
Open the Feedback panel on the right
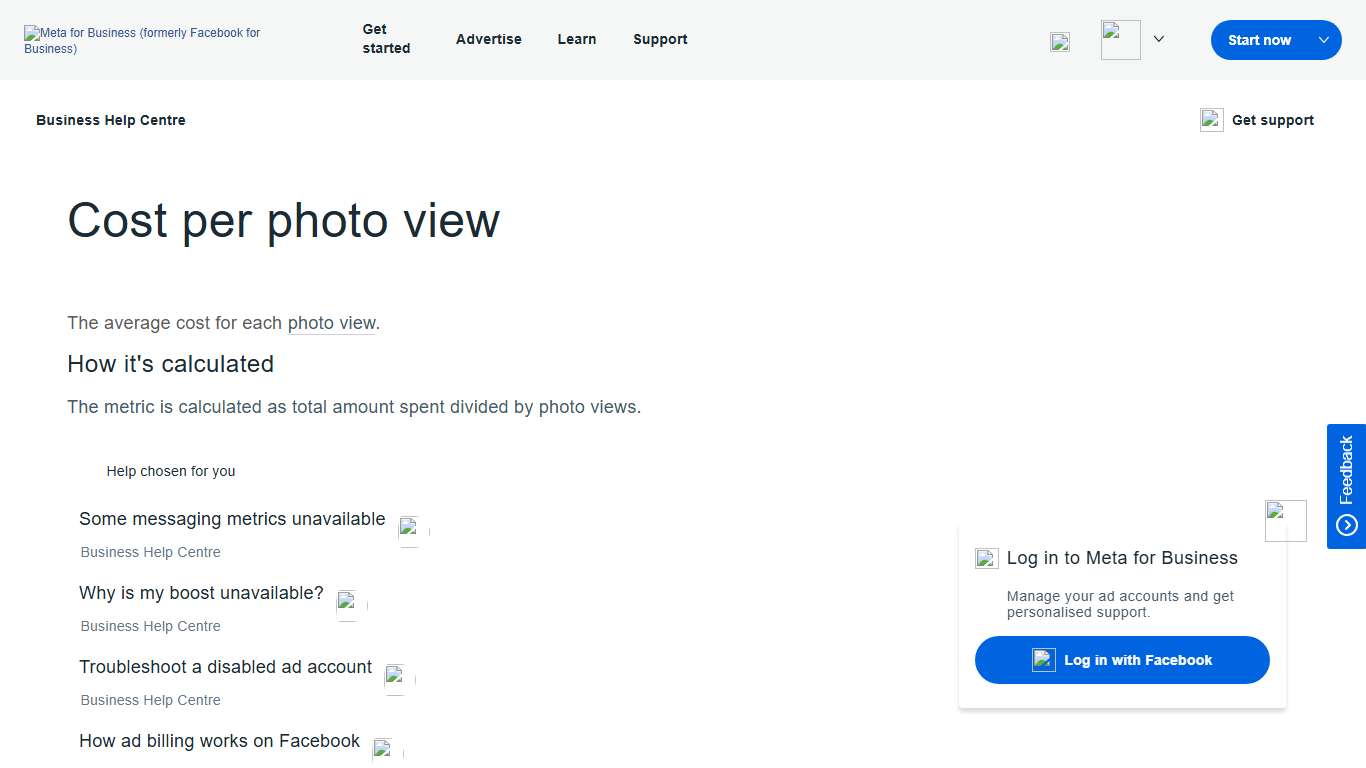1347,486
